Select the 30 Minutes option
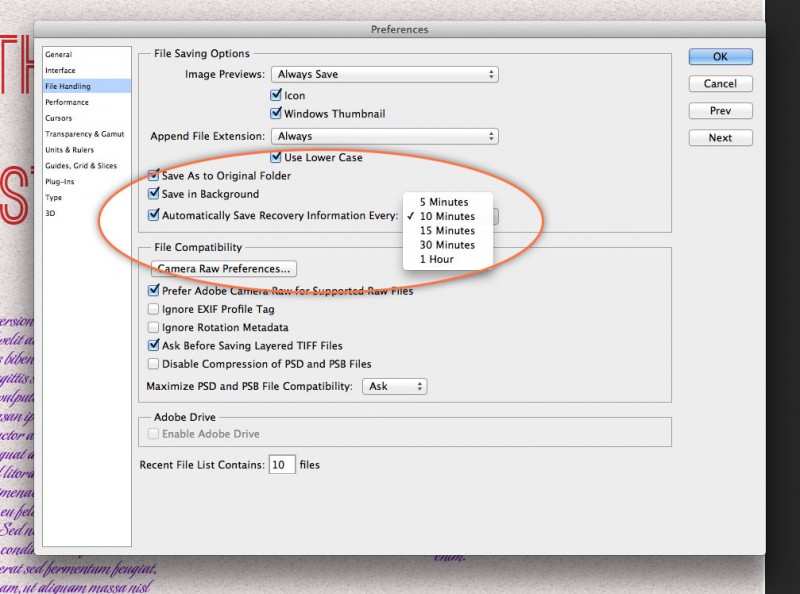The width and height of the screenshot is (800, 594). [x=447, y=245]
